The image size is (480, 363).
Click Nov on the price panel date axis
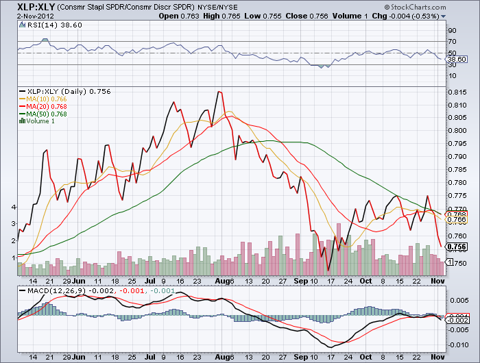[x=438, y=281]
